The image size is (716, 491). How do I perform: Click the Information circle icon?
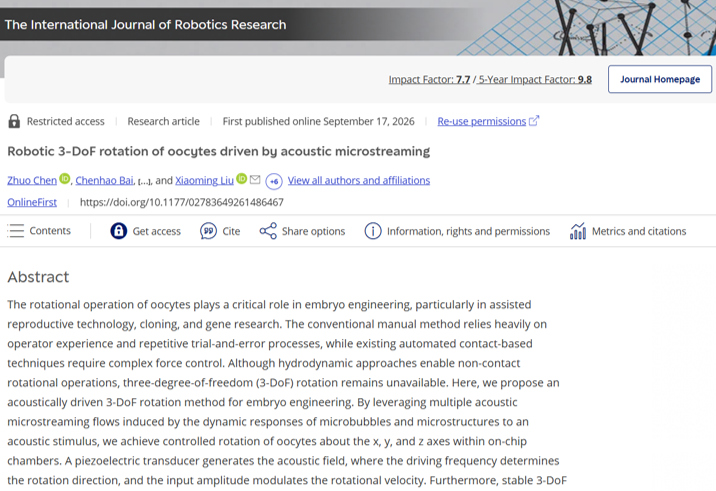[x=373, y=231]
